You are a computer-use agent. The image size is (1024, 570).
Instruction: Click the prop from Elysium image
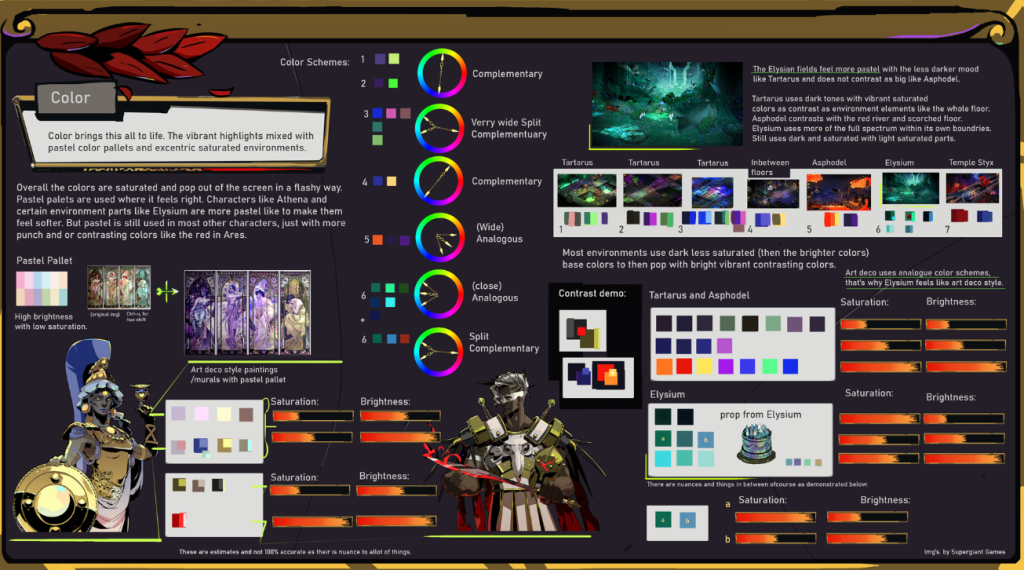pos(756,443)
